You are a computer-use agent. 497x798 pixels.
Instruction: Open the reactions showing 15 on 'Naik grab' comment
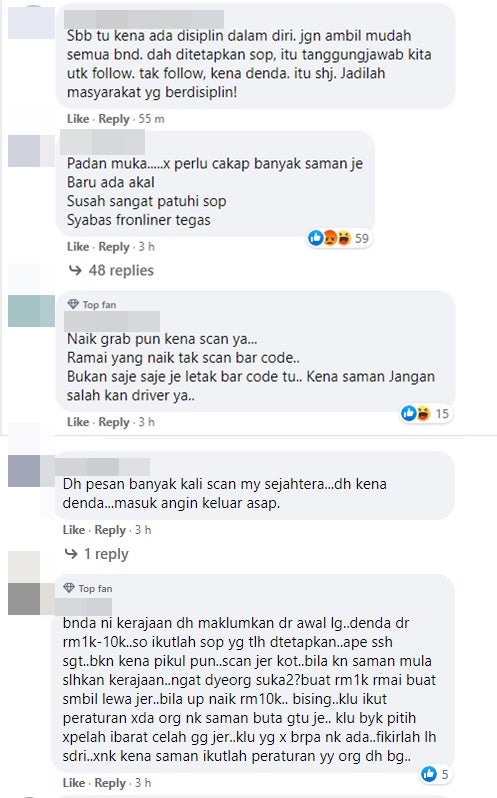tap(425, 413)
